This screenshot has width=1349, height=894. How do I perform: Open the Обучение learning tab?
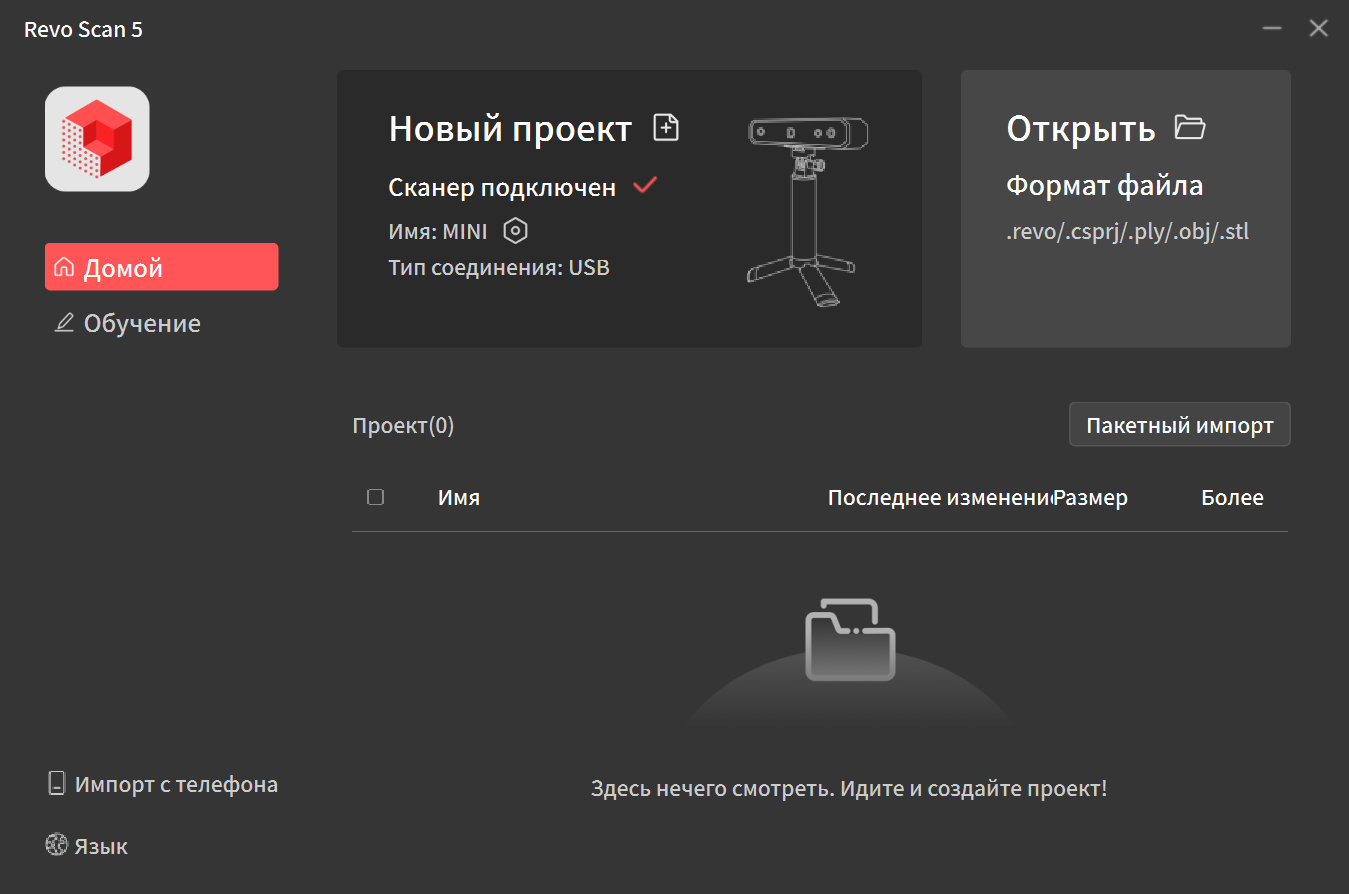(127, 323)
